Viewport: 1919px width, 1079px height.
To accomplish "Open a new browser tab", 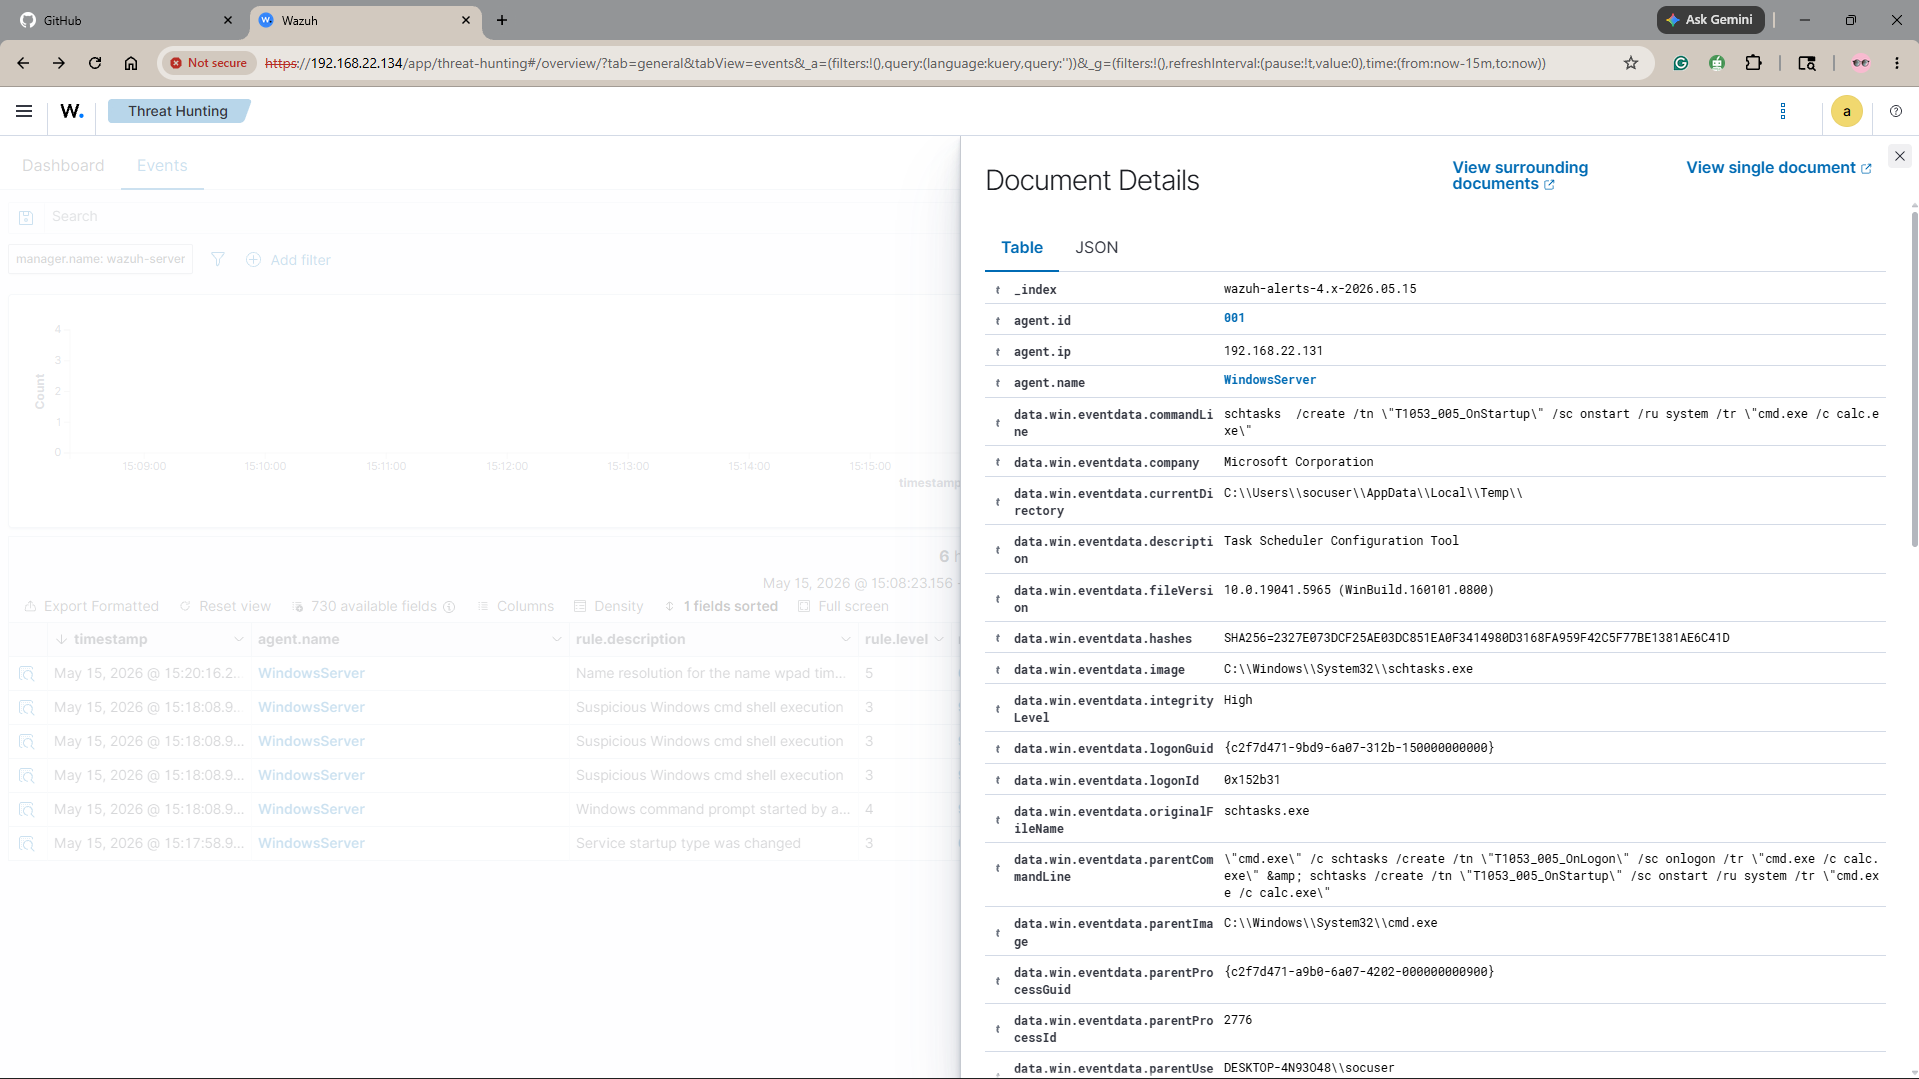I will (502, 20).
